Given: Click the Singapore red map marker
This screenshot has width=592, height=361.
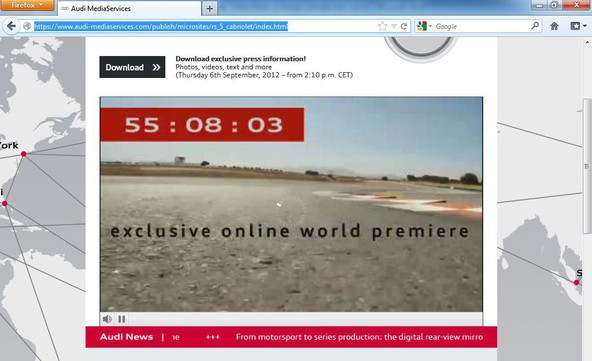Looking at the screenshot, I should point(577,282).
